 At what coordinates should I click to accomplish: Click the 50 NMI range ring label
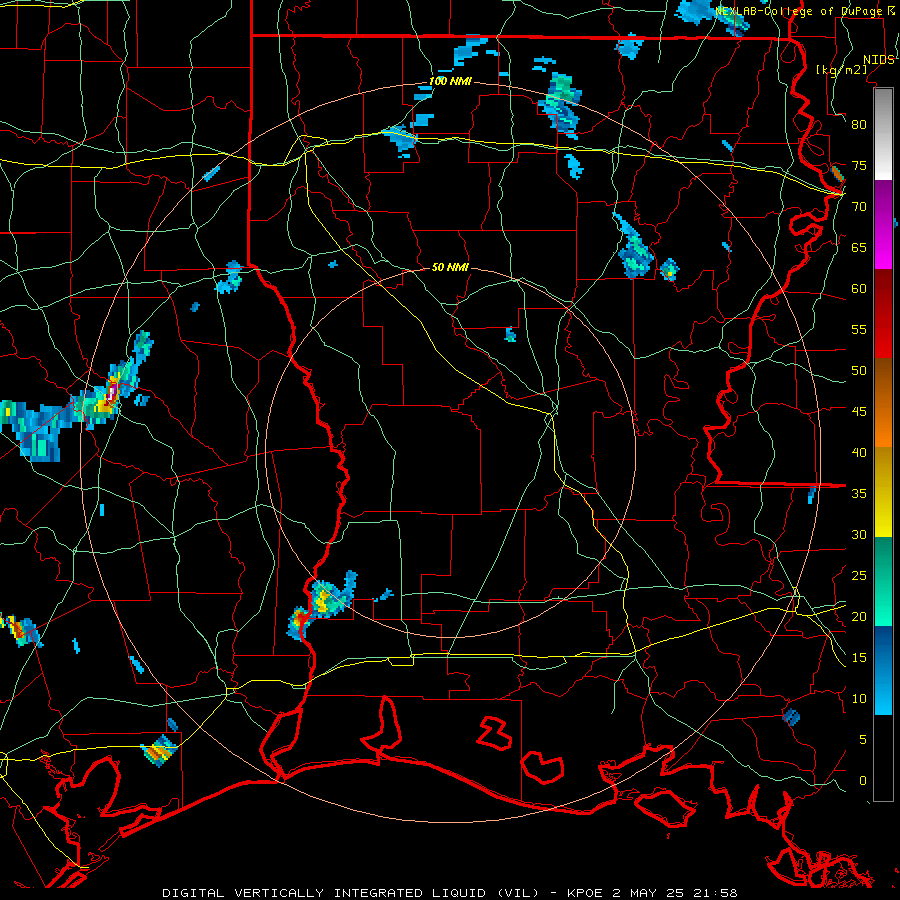tap(450, 267)
